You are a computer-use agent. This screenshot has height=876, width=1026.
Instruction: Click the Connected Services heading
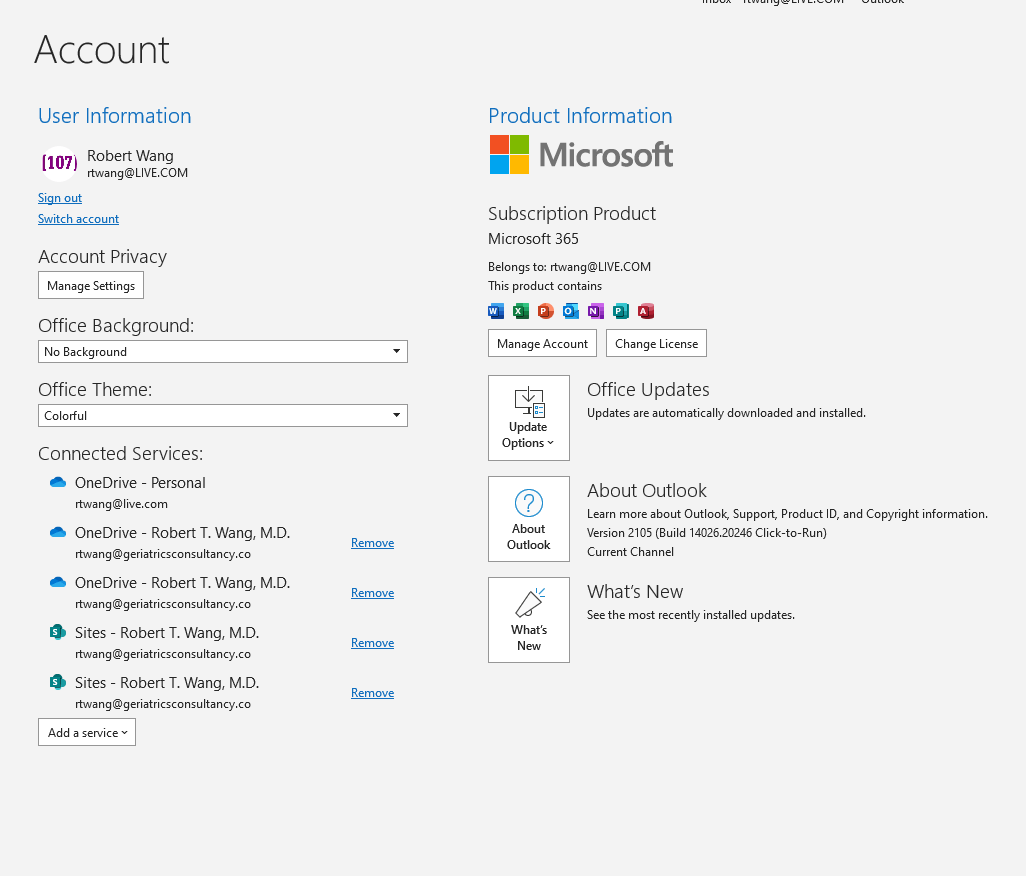pyautogui.click(x=120, y=454)
